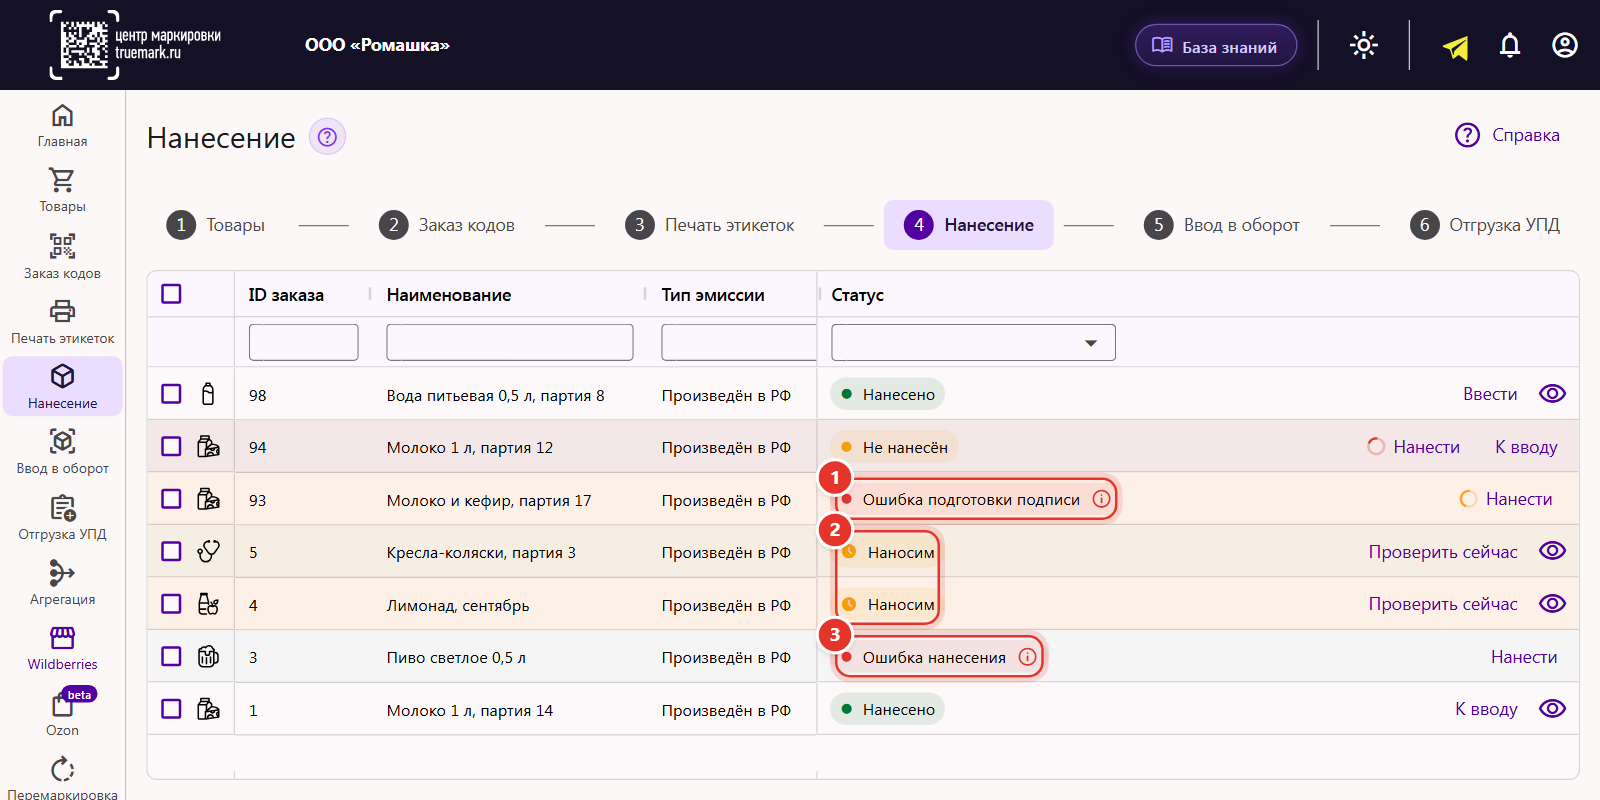Viewport: 1600px width, 800px height.
Task: Select checkbox for Пиво светлое 0,5 л
Action: [171, 656]
